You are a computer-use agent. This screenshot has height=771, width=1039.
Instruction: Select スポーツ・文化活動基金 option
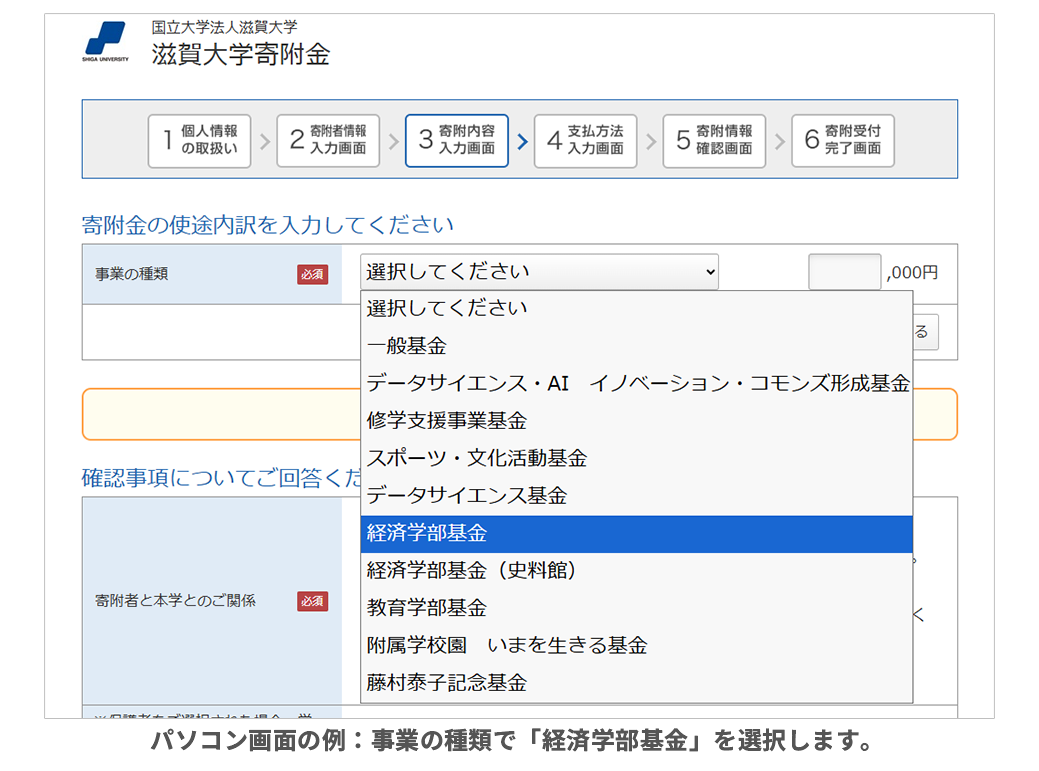pyautogui.click(x=636, y=458)
